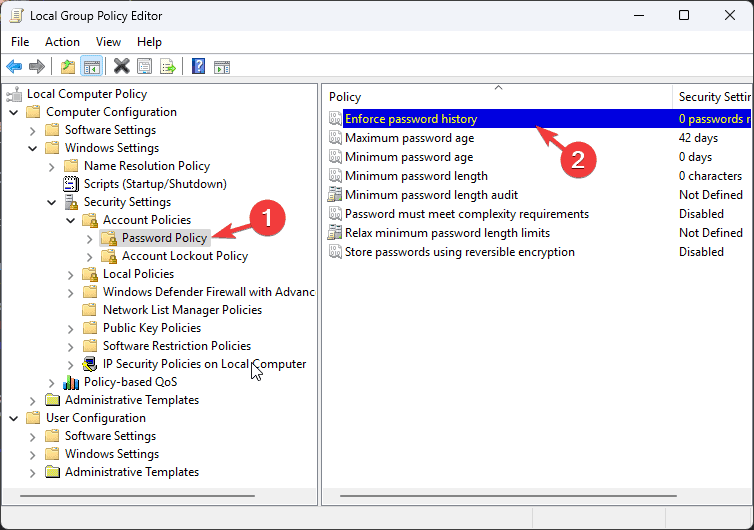Click the left pane horizontal scrollbar
Image resolution: width=754 pixels, height=530 pixels.
137,495
